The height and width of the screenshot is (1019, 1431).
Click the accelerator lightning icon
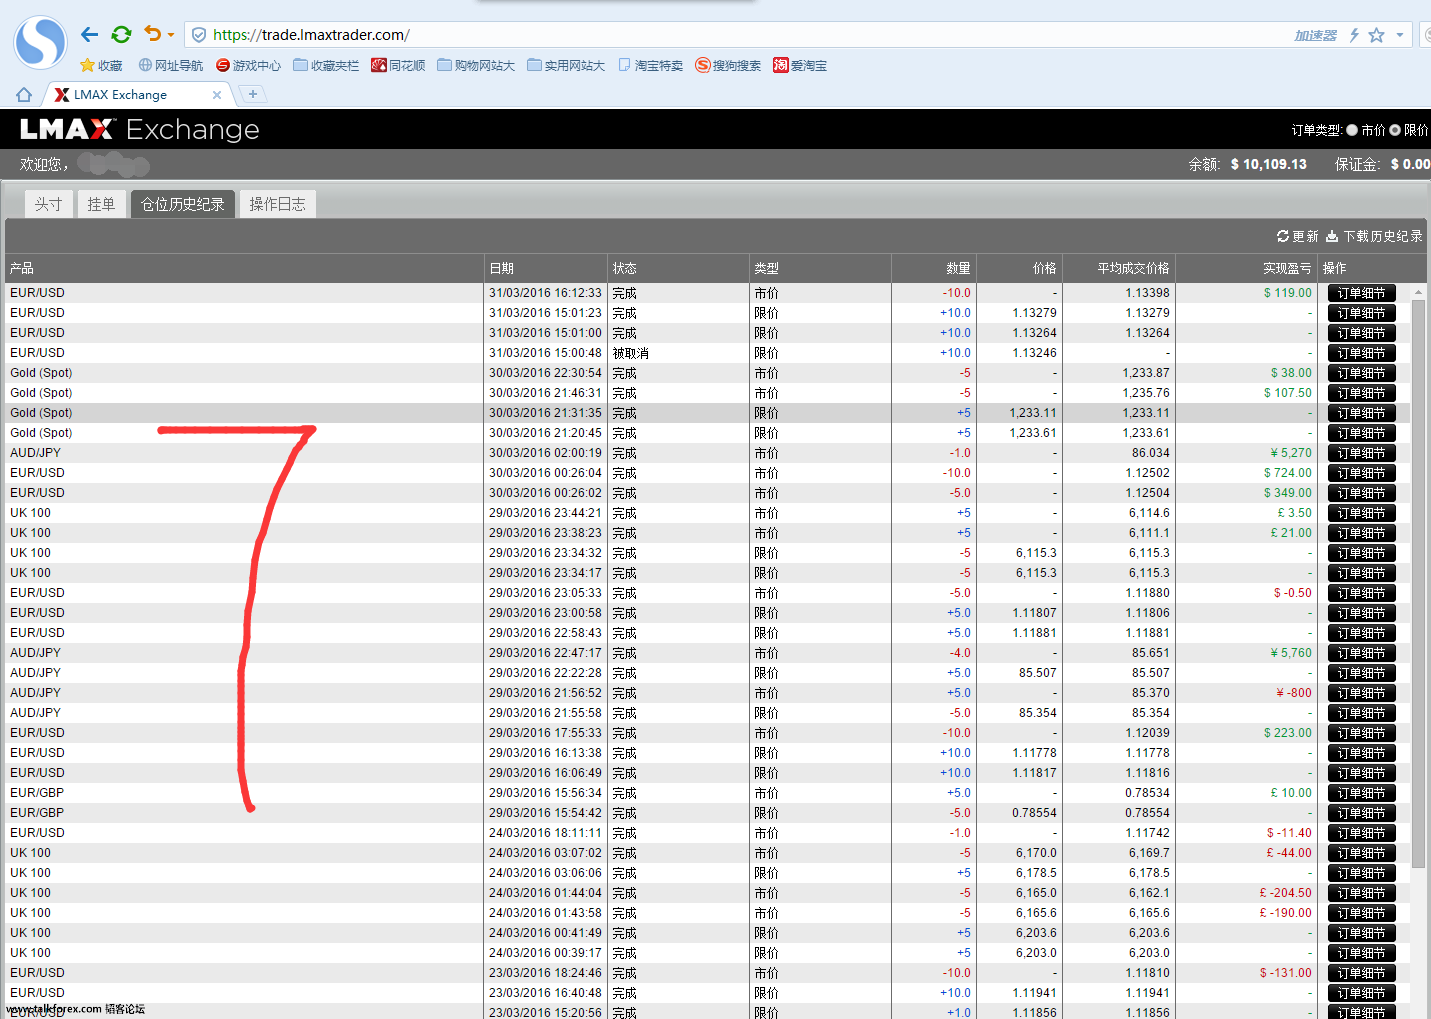point(1354,35)
